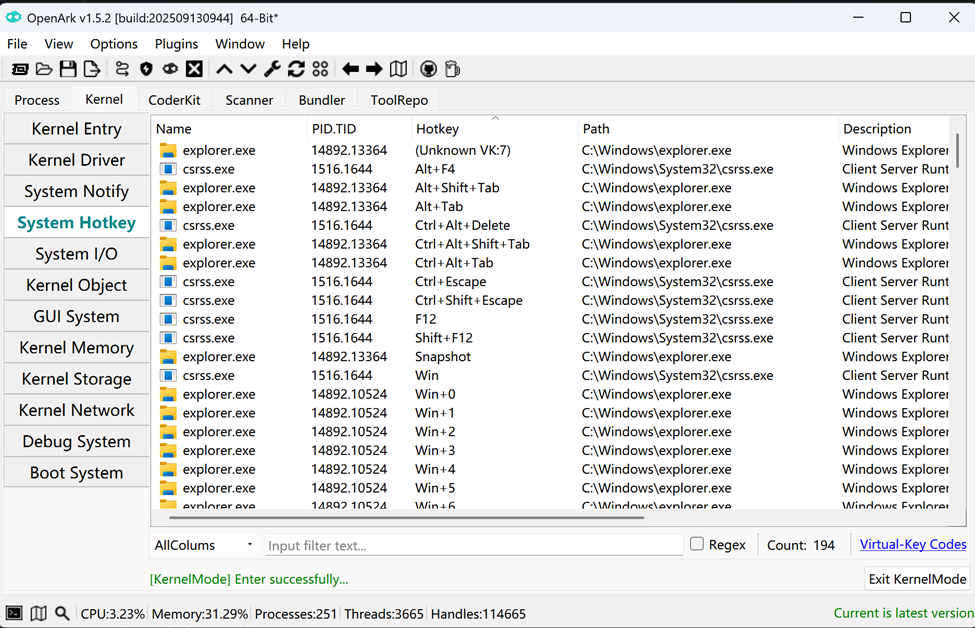Click the horizontal scrollbar under the hotkey list
The image size is (975, 628).
[407, 518]
